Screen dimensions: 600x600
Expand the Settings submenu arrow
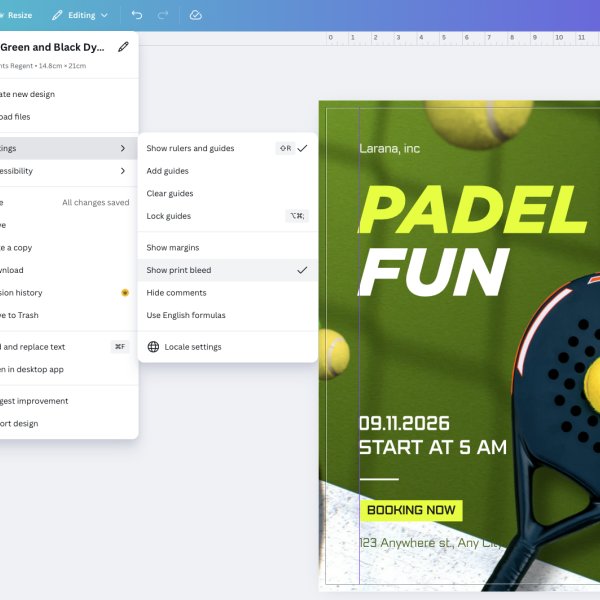click(x=122, y=148)
